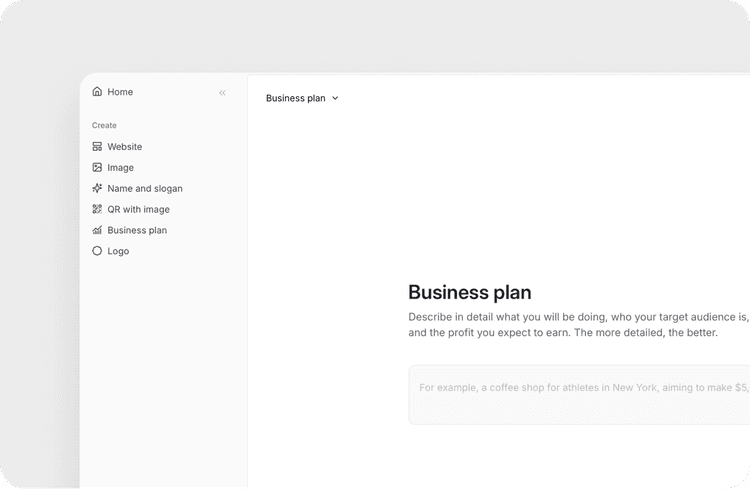Viewport: 750px width, 489px height.
Task: Open the Business plan dropdown in the header
Action: click(x=296, y=99)
